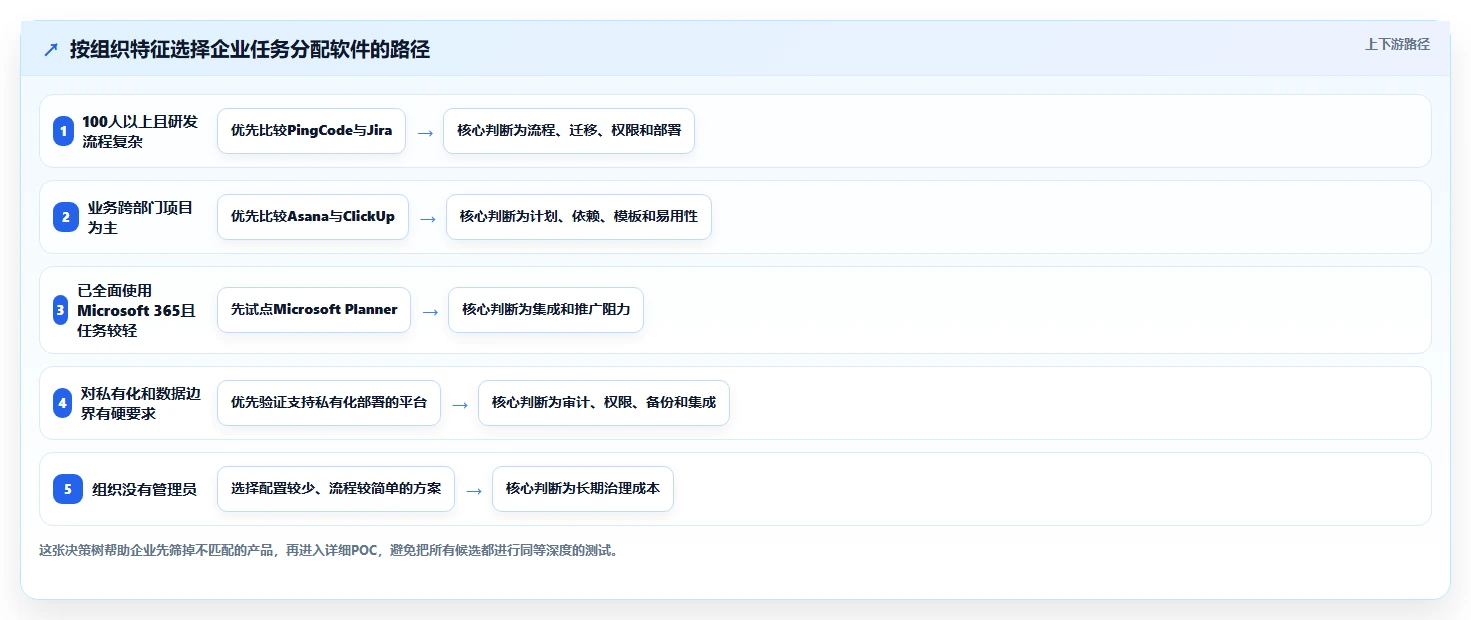Click the 核心判断为长期治理成本 box
Image resolution: width=1471 pixels, height=620 pixels.
[583, 489]
